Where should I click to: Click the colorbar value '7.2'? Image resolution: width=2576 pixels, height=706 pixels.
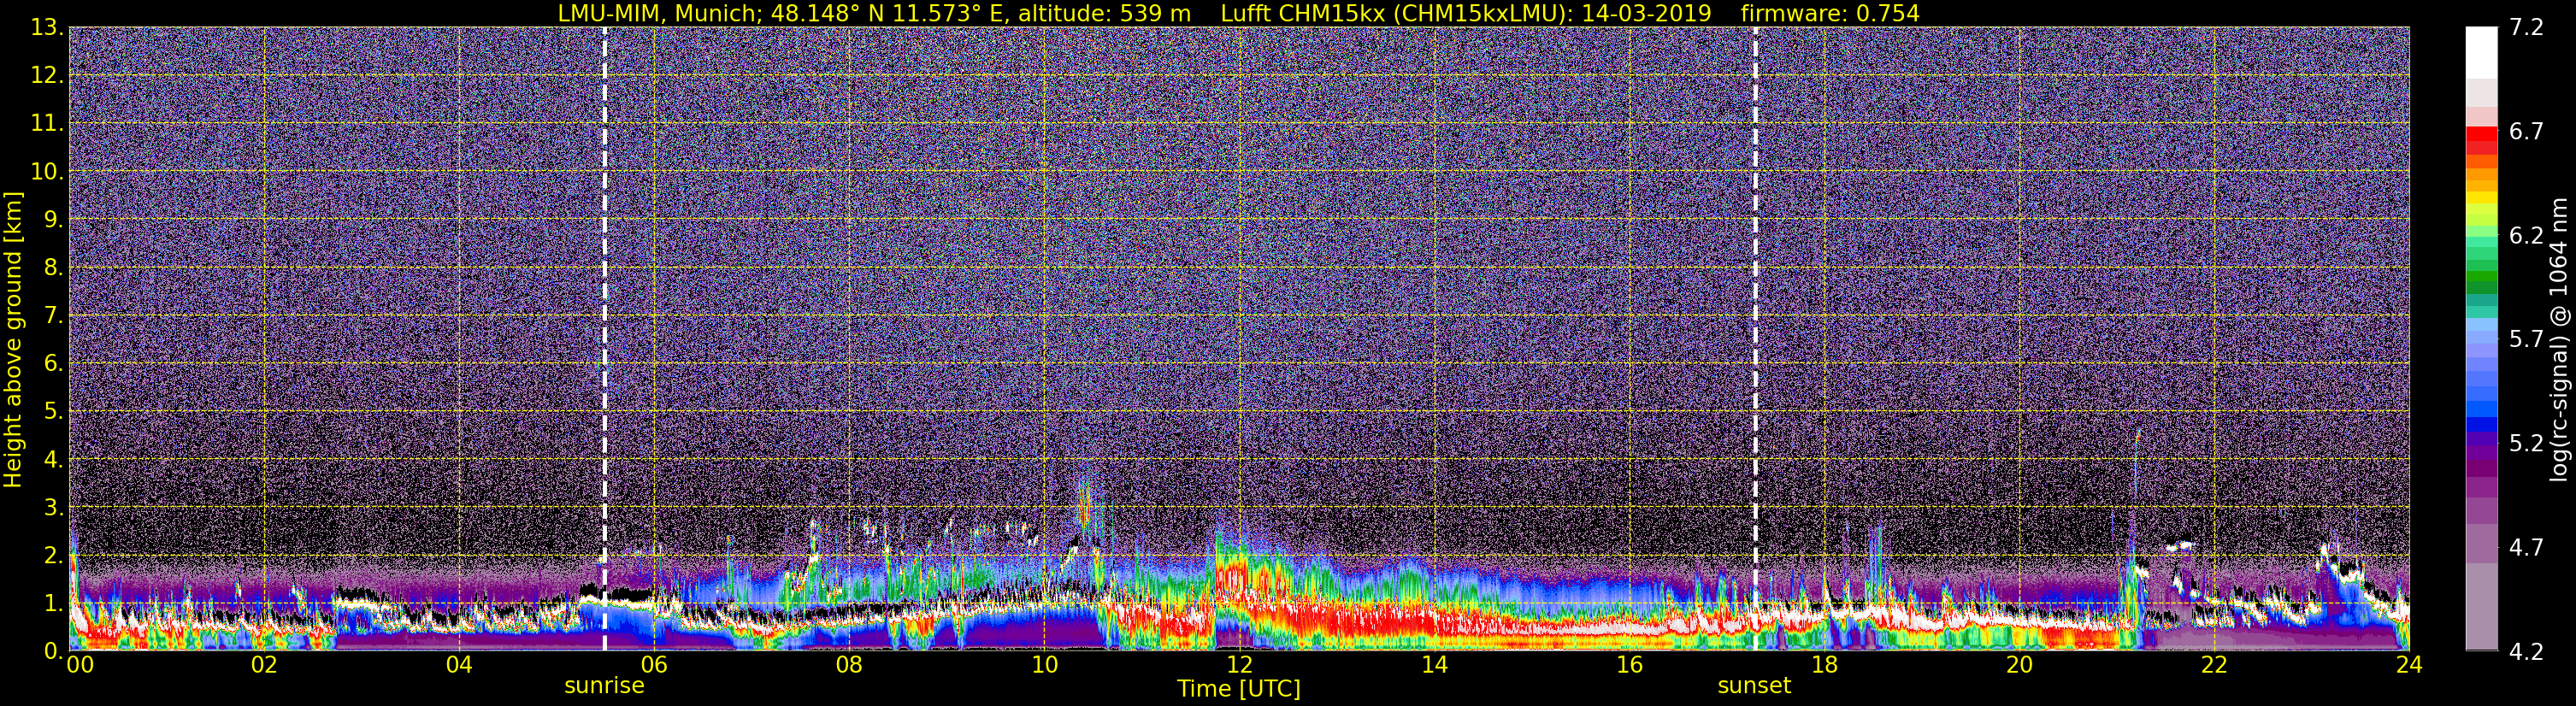pyautogui.click(x=2526, y=27)
